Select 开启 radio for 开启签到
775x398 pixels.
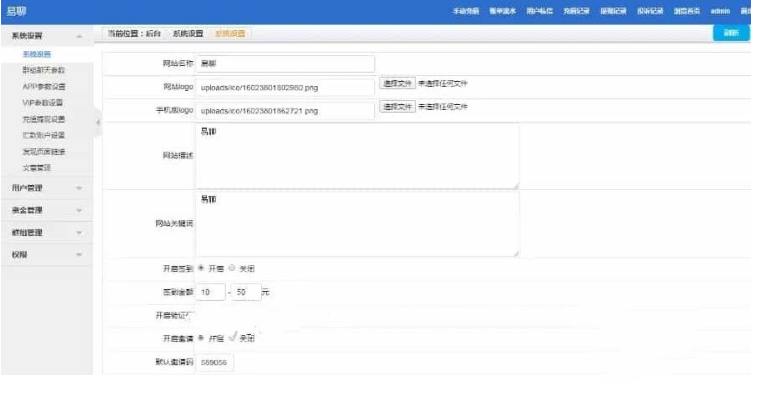pyautogui.click(x=201, y=268)
